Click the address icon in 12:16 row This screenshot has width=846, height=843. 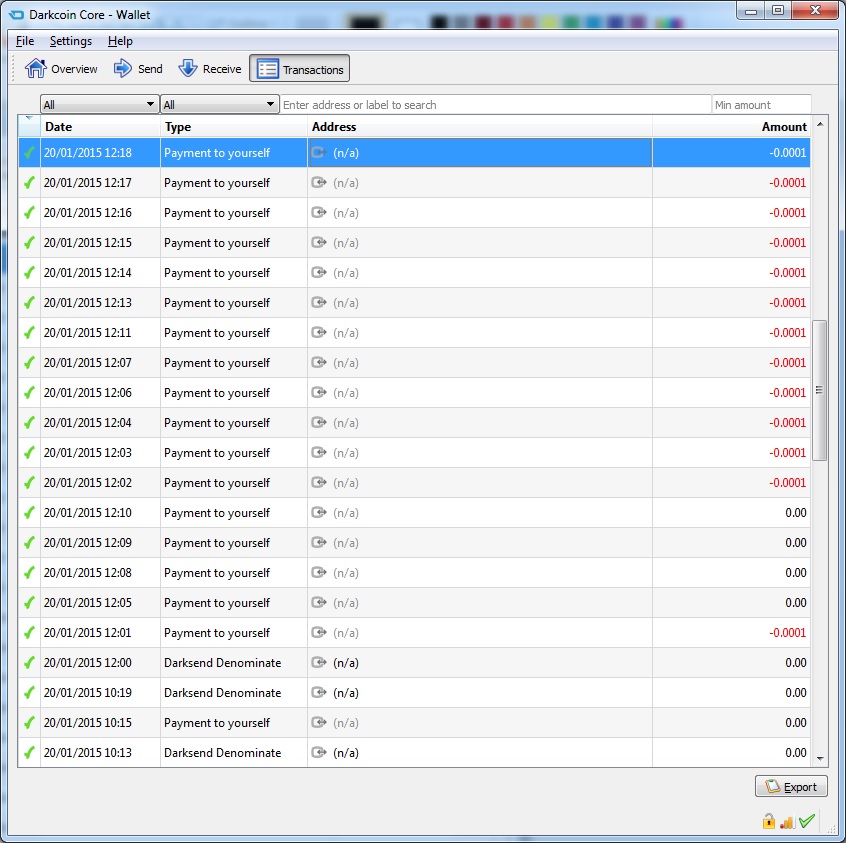[319, 212]
